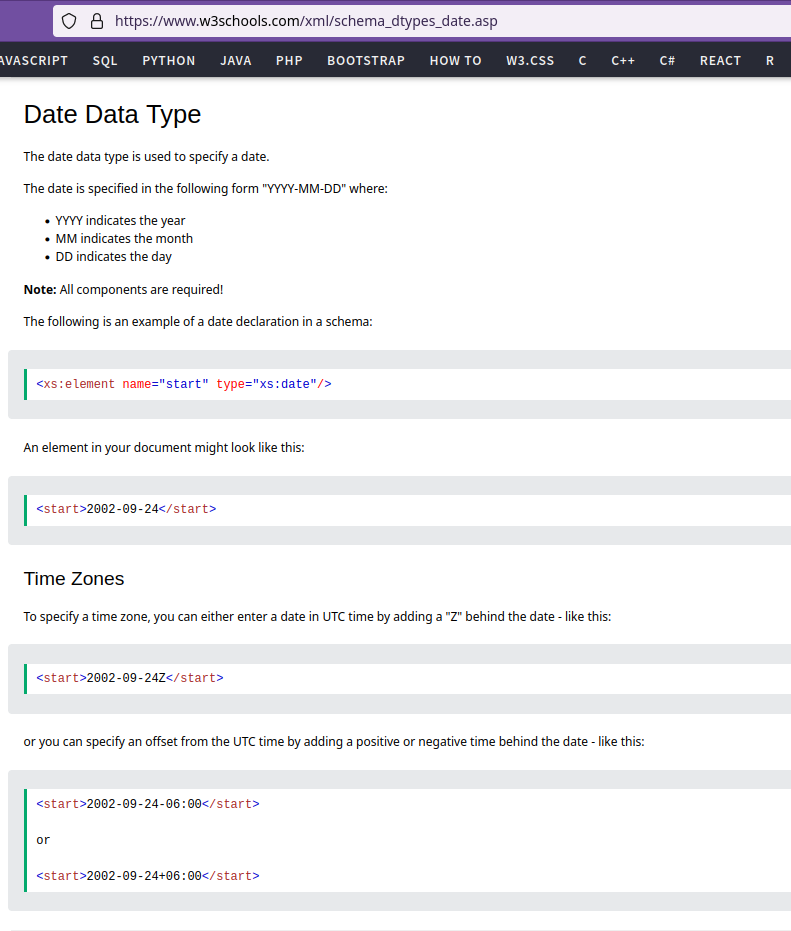Open the REACT tutorial menu item

coord(720,61)
